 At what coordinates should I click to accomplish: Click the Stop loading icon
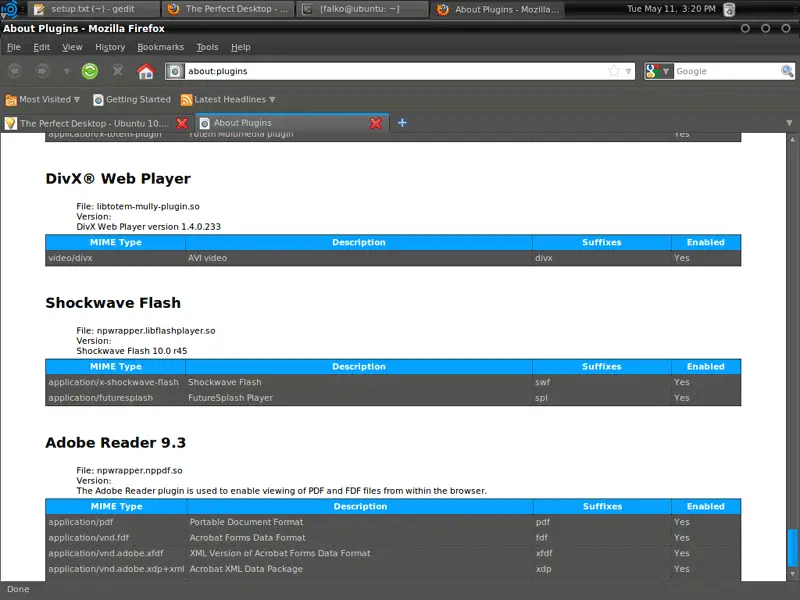coord(118,71)
